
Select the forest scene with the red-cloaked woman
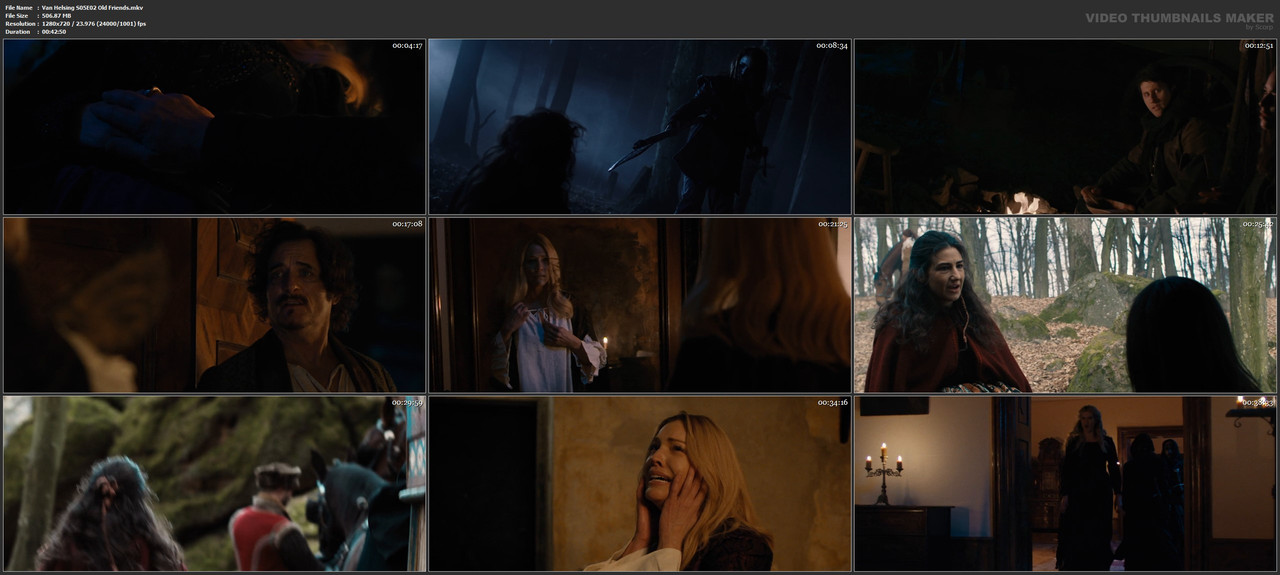(x=1065, y=305)
